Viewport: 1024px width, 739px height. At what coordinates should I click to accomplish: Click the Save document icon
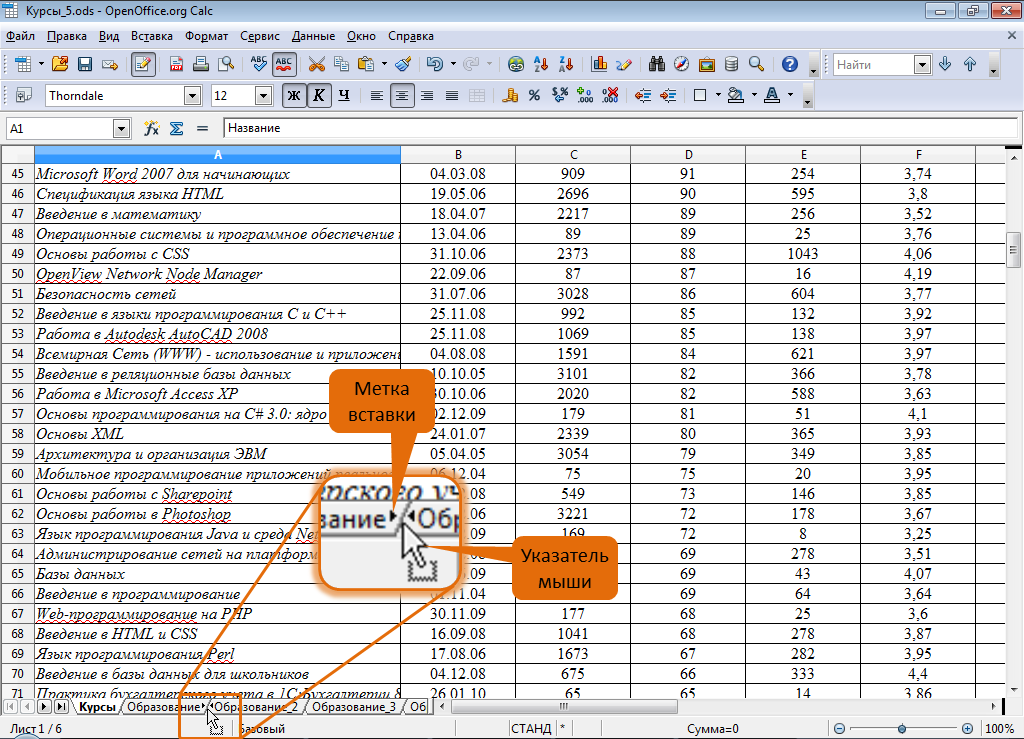(85, 65)
